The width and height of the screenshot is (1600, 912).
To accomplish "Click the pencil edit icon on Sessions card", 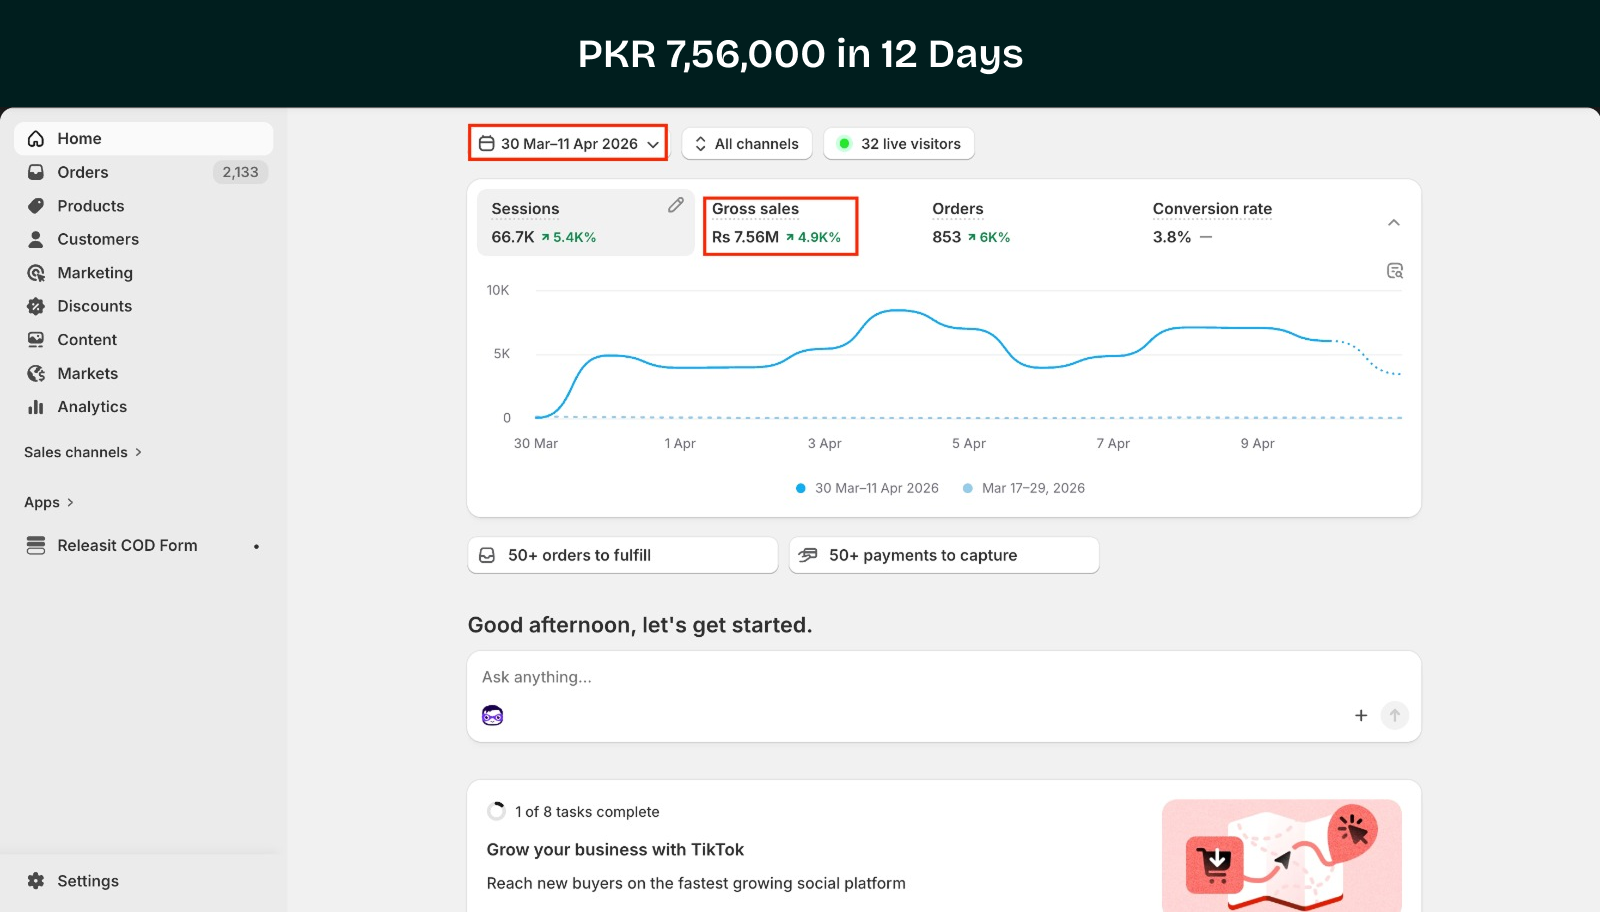I will click(x=676, y=205).
